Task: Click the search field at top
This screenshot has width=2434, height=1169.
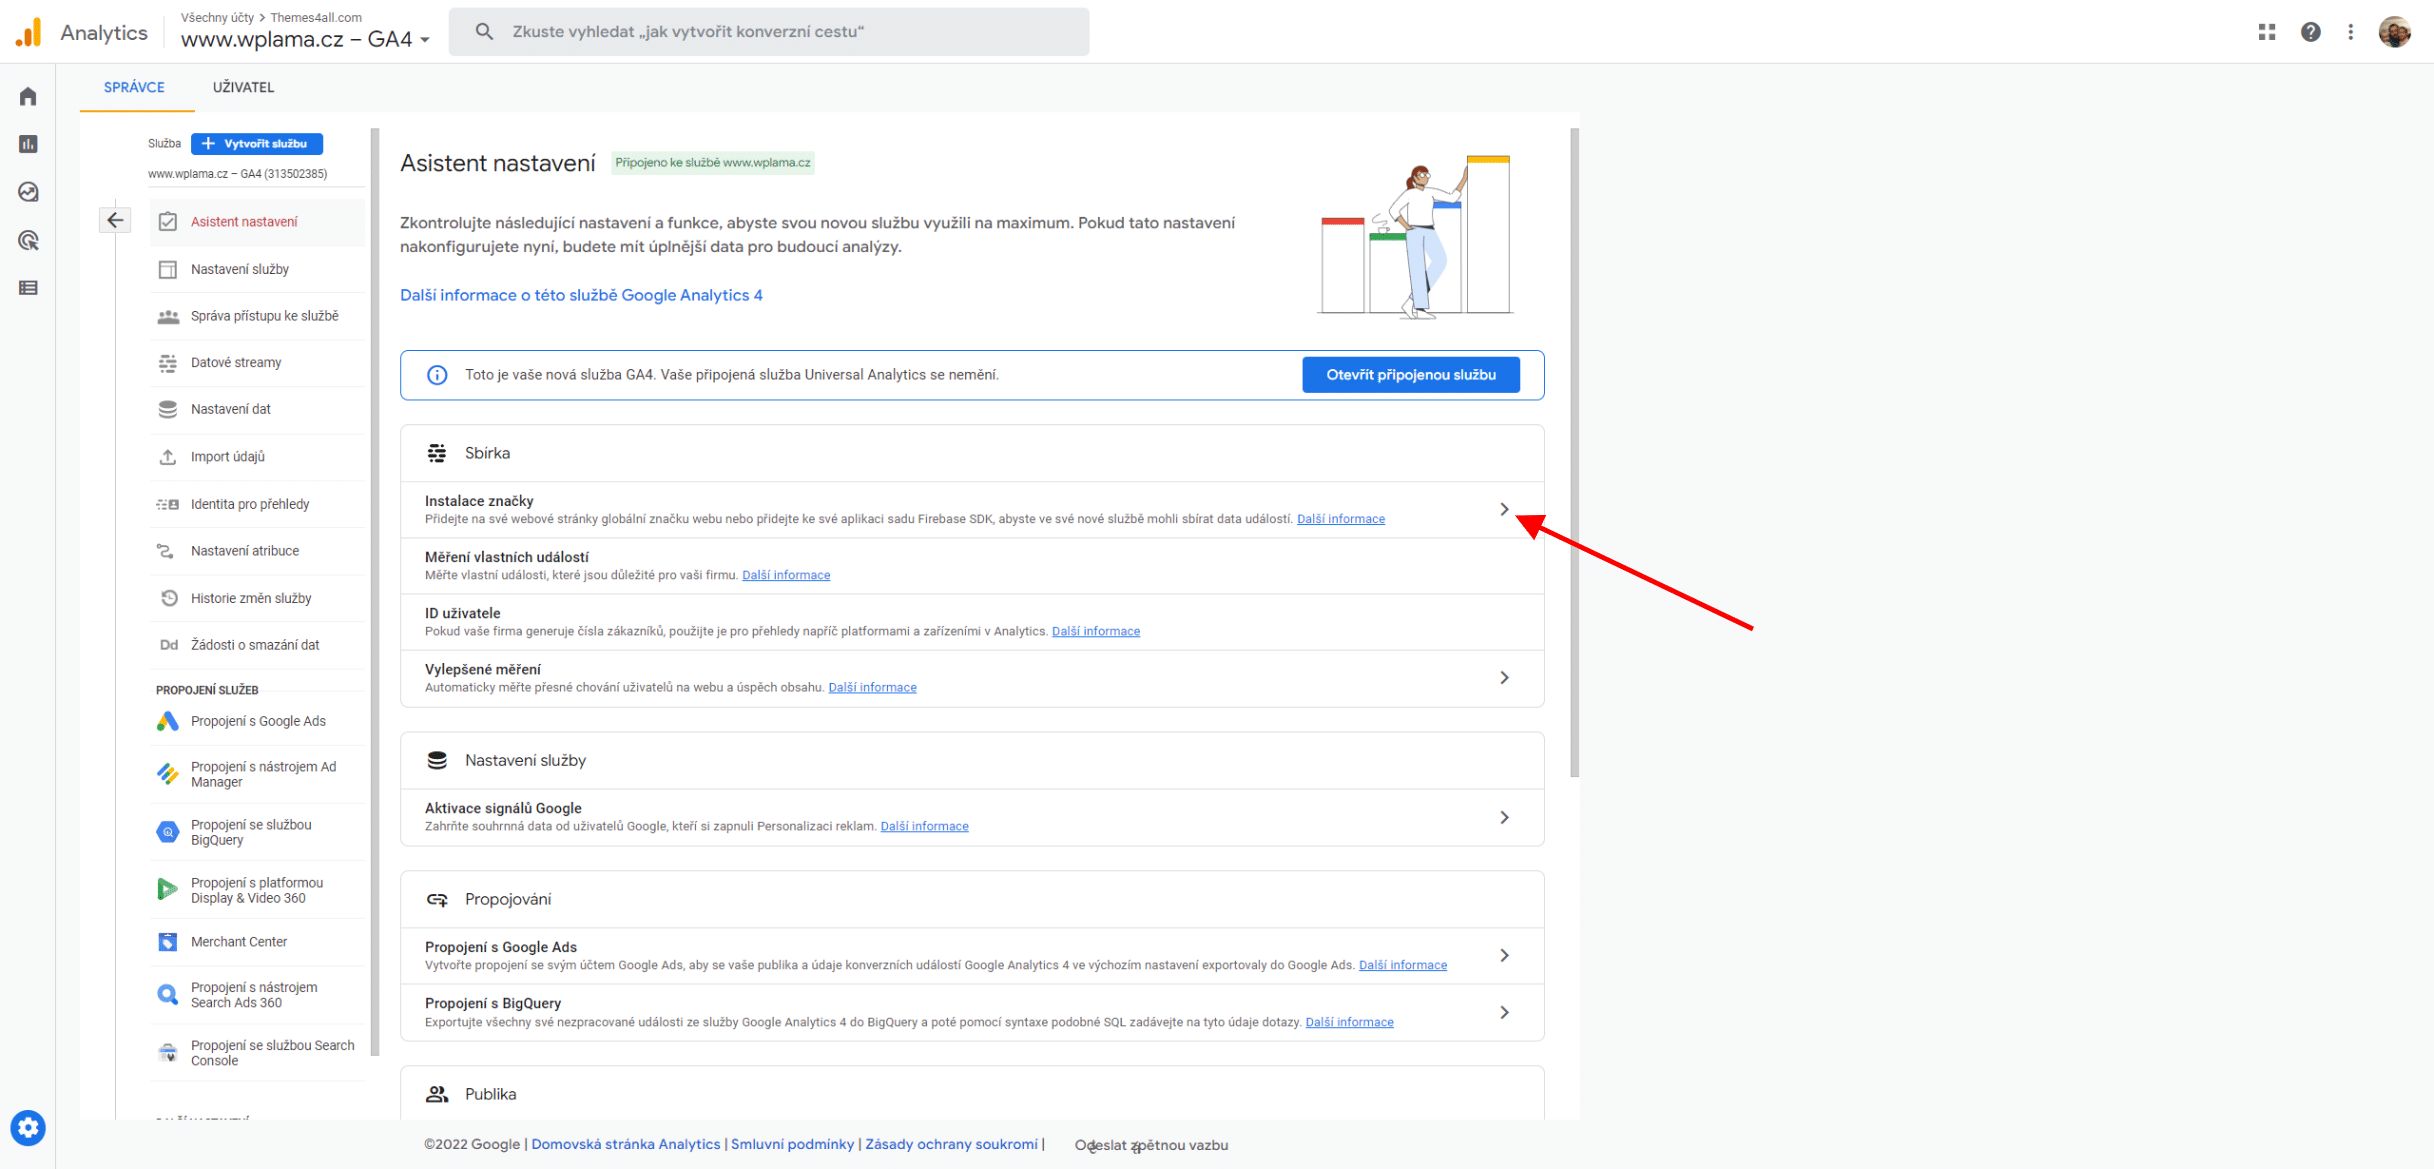Action: pos(769,32)
